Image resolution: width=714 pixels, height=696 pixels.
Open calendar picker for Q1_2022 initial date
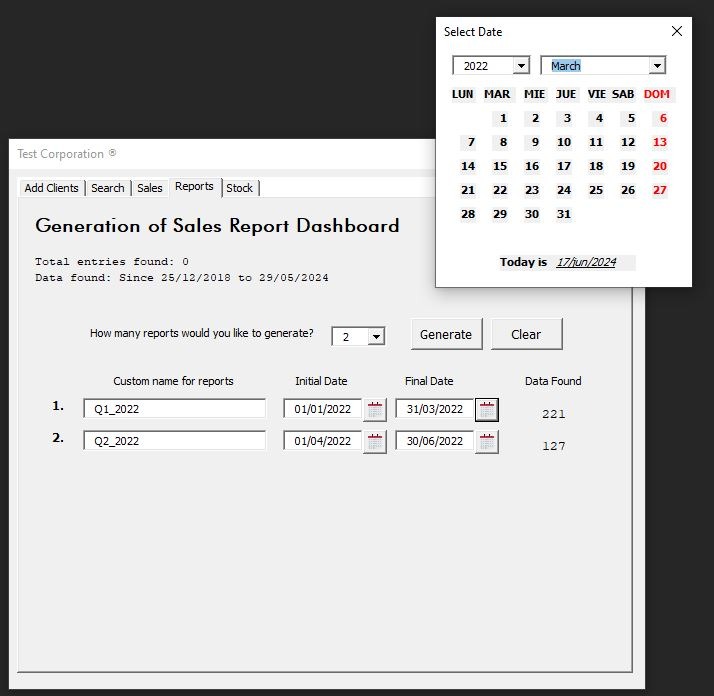(x=375, y=410)
